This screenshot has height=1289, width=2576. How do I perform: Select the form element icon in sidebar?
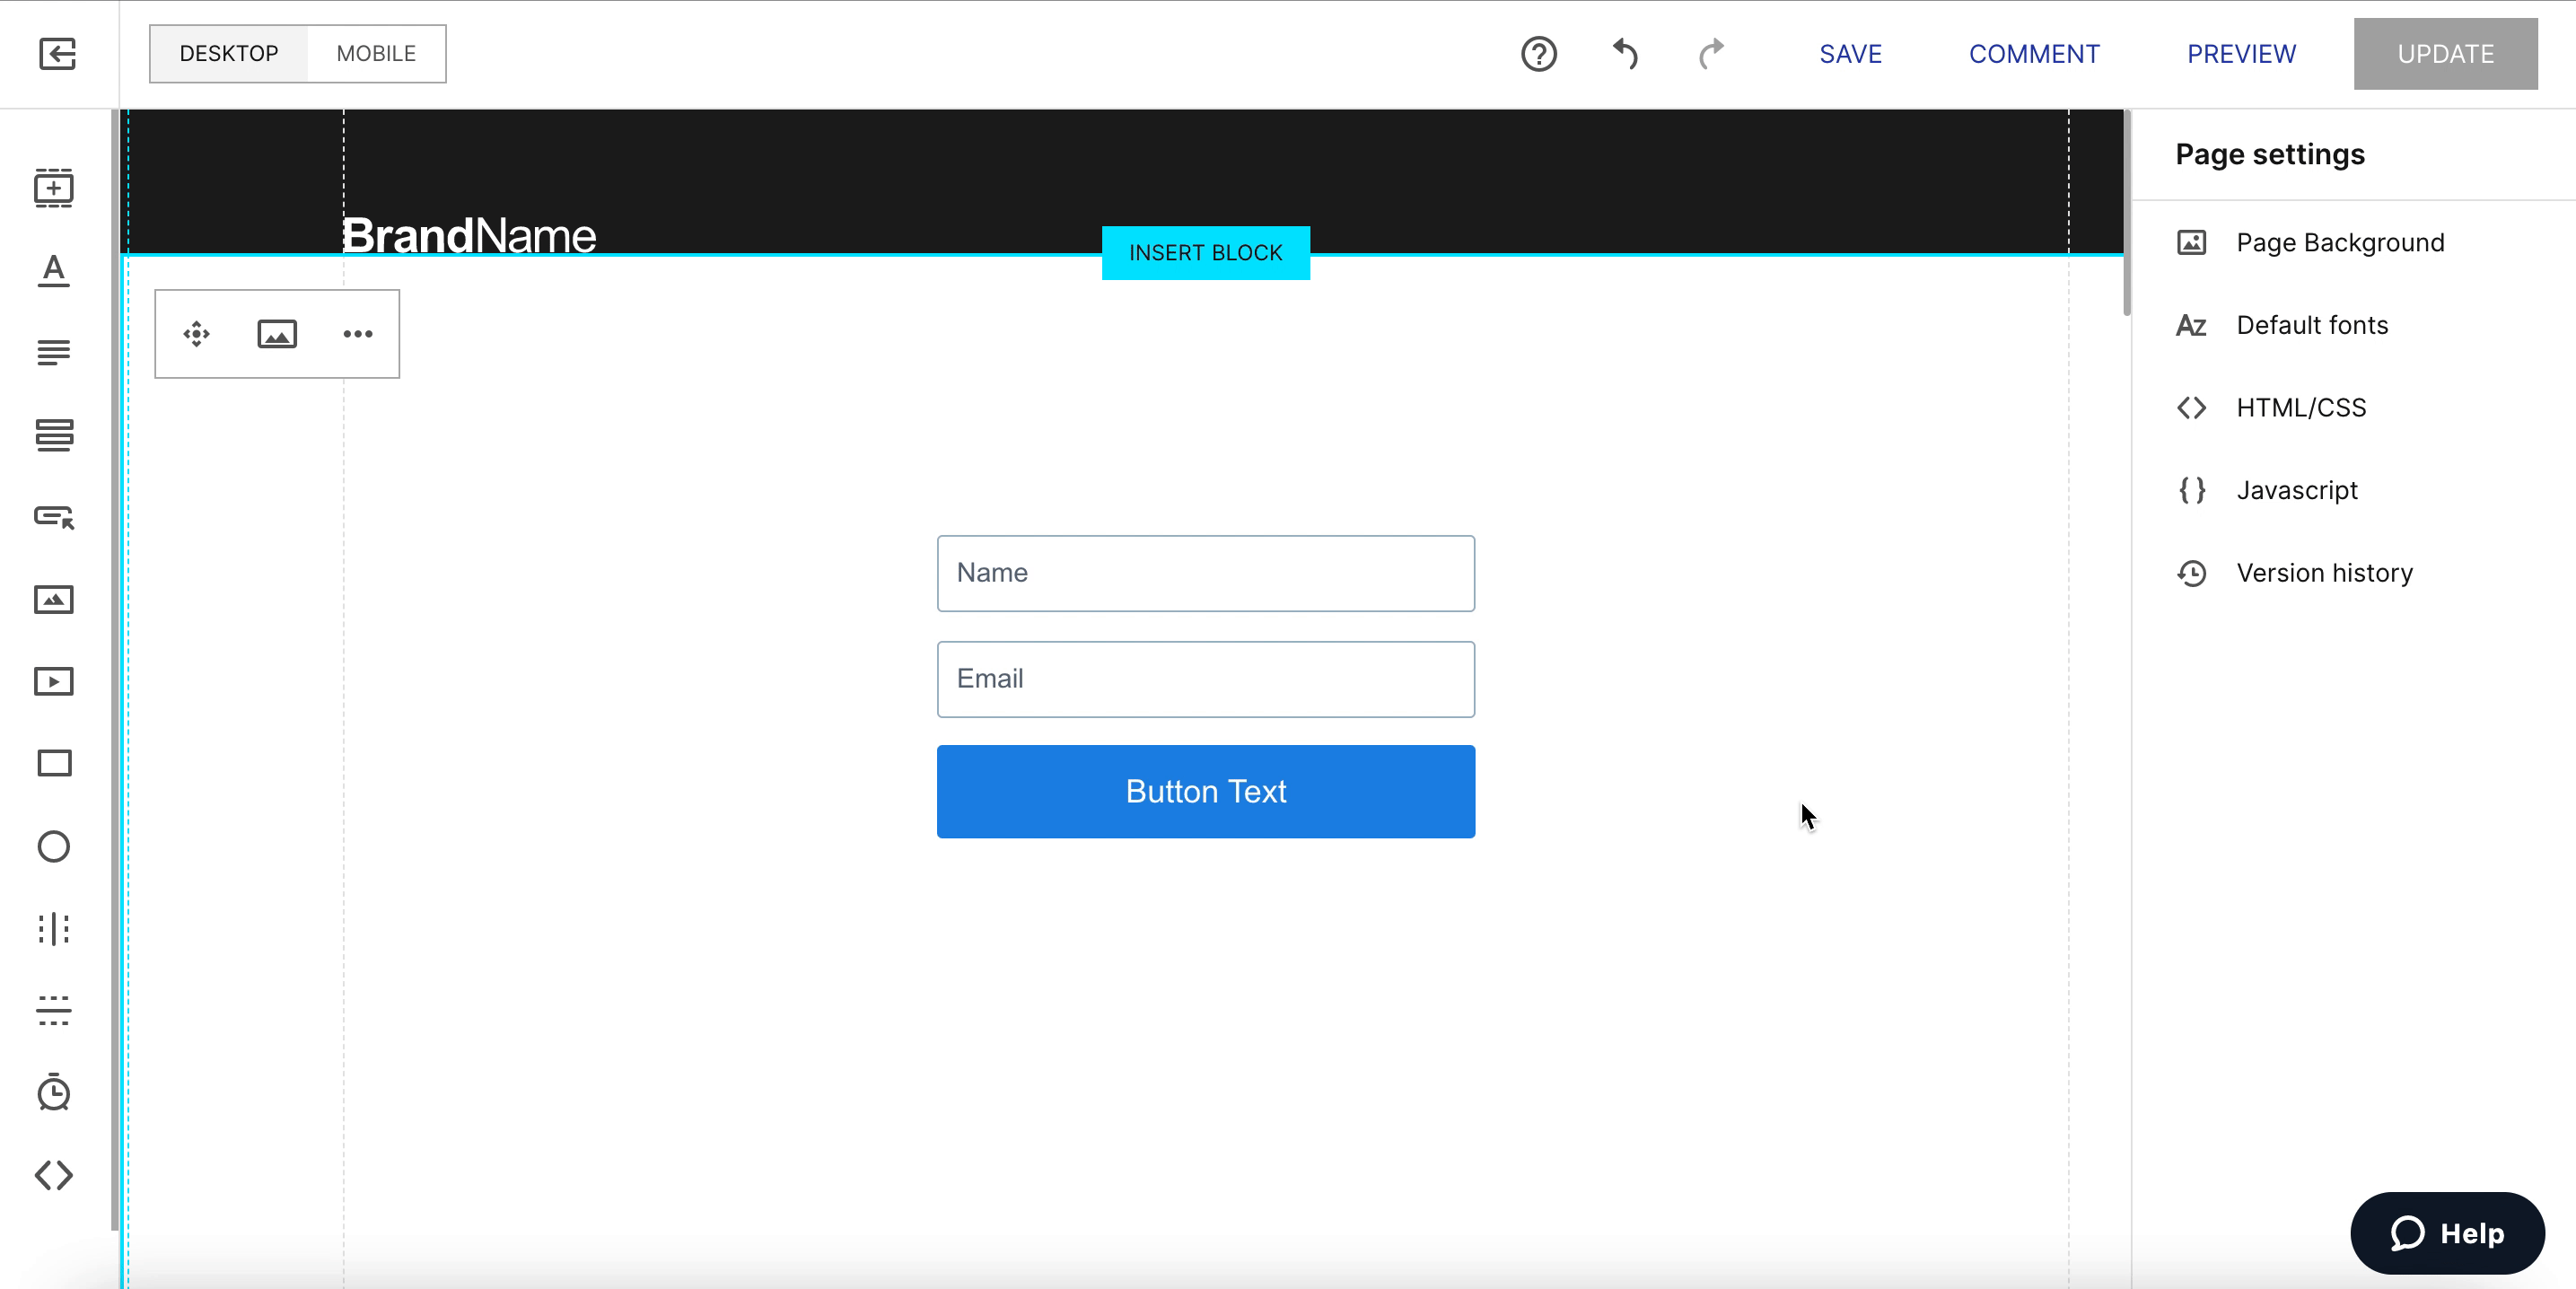point(54,435)
